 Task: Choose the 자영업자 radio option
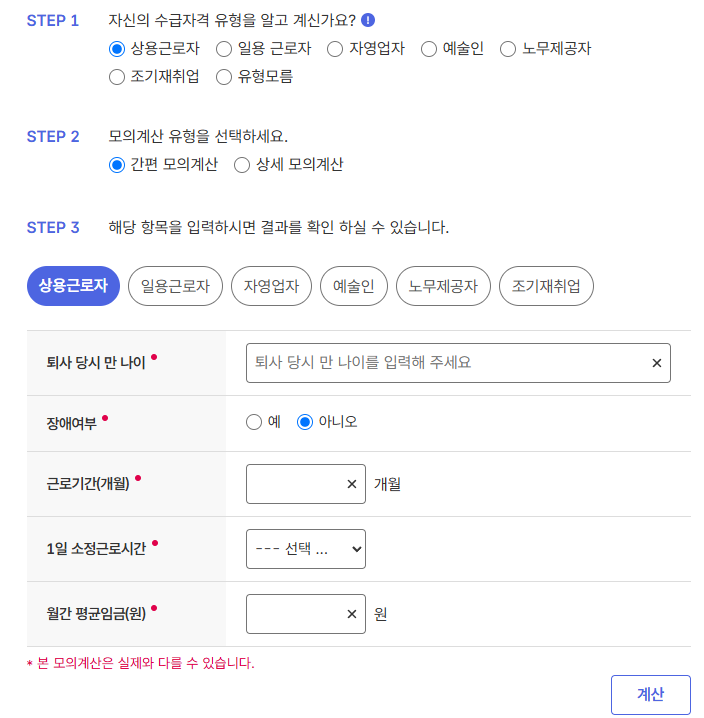[335, 49]
